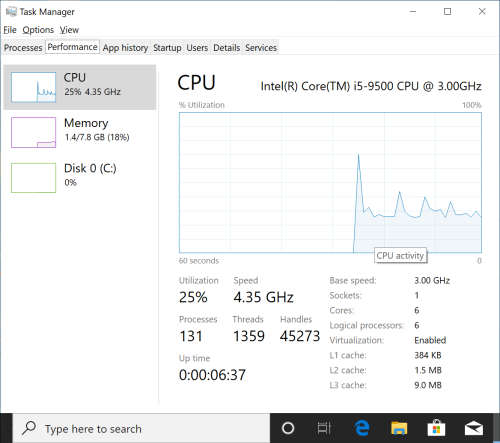Open Cortana circle icon on taskbar
The image size is (500, 443).
point(288,428)
